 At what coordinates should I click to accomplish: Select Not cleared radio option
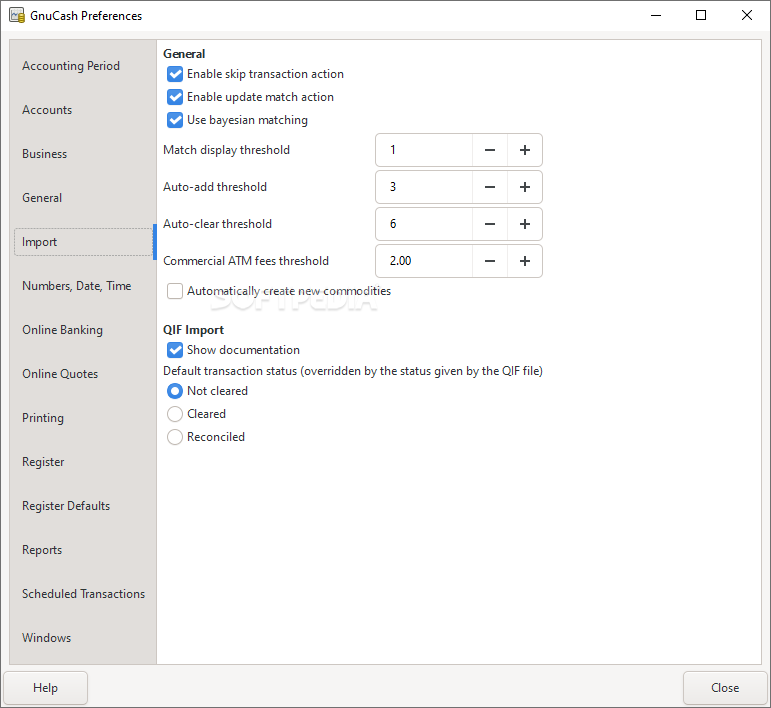click(175, 391)
